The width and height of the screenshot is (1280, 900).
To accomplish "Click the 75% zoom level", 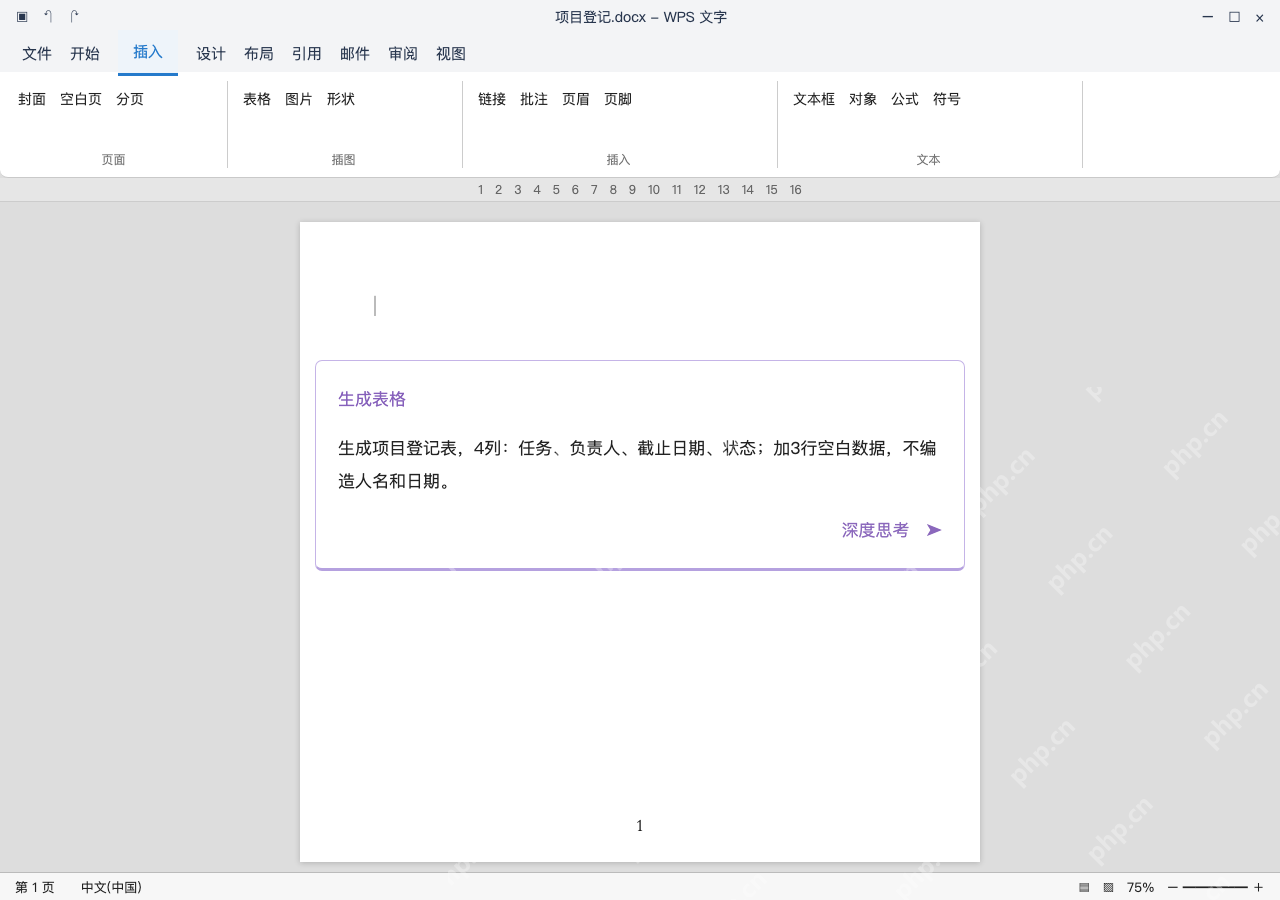I will tap(1140, 887).
